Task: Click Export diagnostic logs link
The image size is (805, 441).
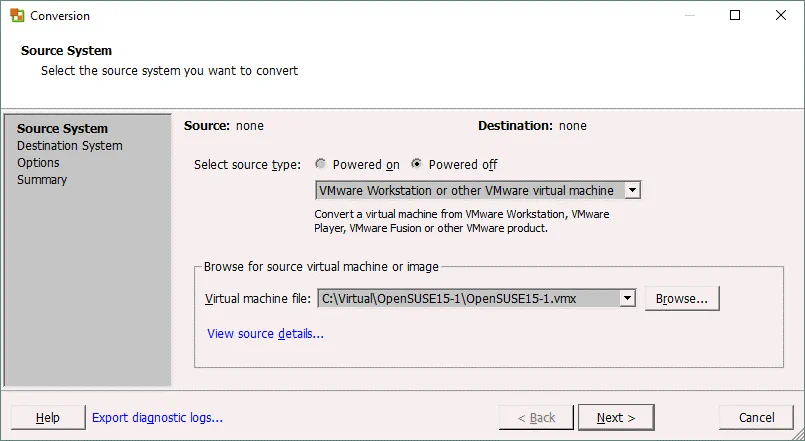Action: point(157,418)
